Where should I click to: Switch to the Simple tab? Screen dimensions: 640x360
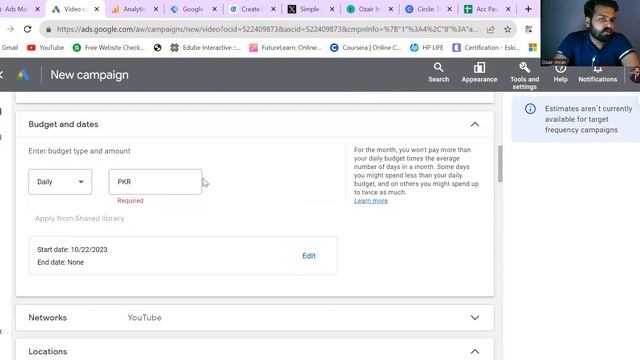pyautogui.click(x=306, y=9)
